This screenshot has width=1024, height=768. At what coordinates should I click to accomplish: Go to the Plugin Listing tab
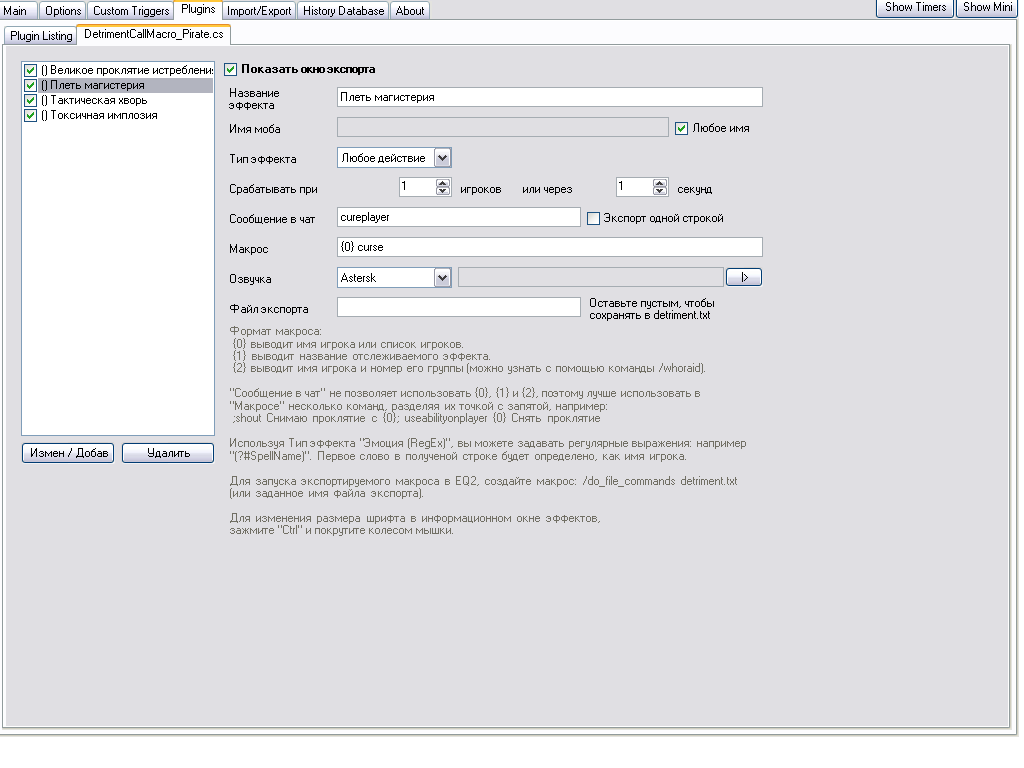point(41,36)
